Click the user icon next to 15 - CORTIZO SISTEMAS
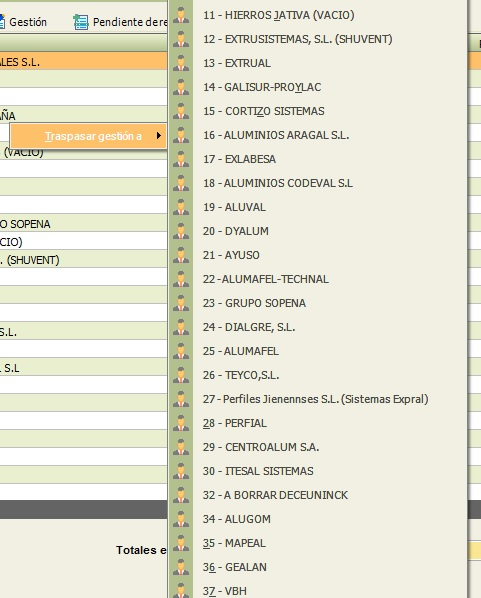The image size is (481, 598). (x=181, y=111)
